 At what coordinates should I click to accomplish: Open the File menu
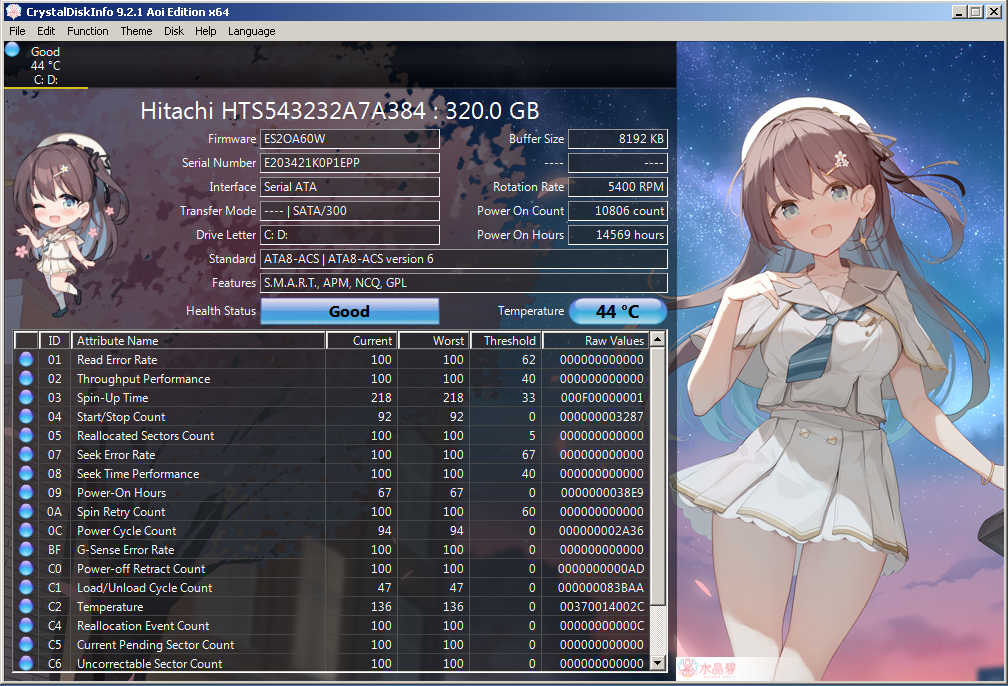pyautogui.click(x=17, y=31)
